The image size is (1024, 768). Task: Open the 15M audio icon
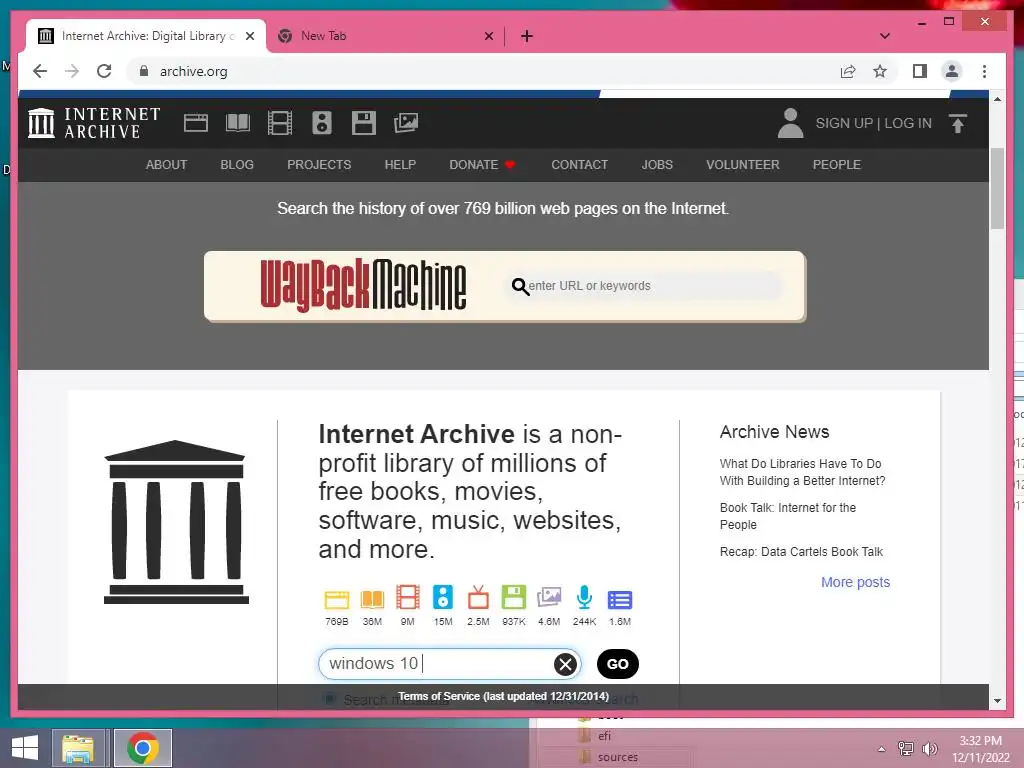(x=443, y=598)
